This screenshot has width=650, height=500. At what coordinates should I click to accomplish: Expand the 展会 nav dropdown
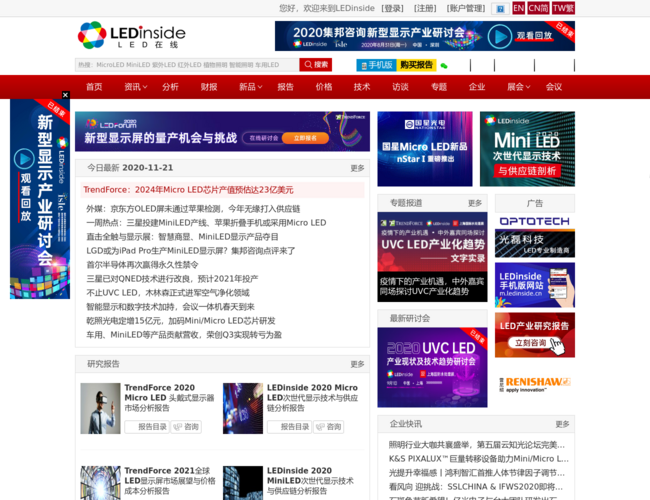click(x=519, y=87)
